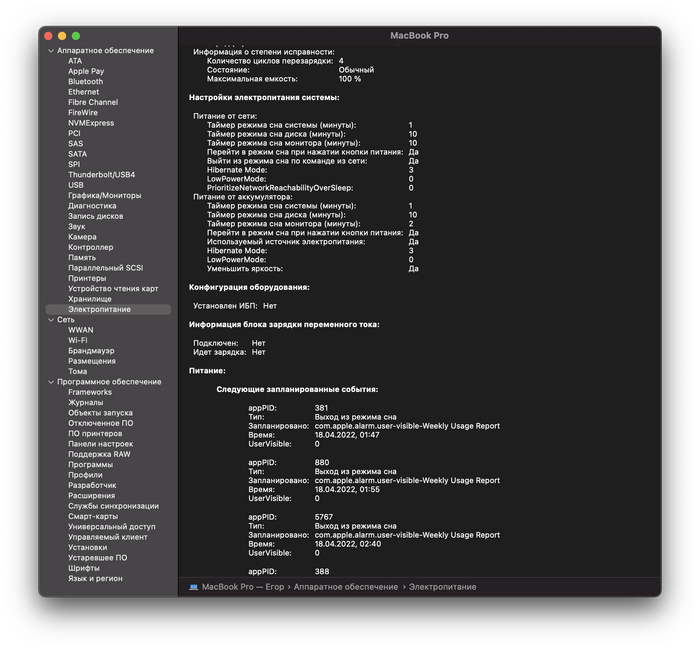This screenshot has height=648, width=700.
Task: Select ATA in the sidebar
Action: pos(75,61)
